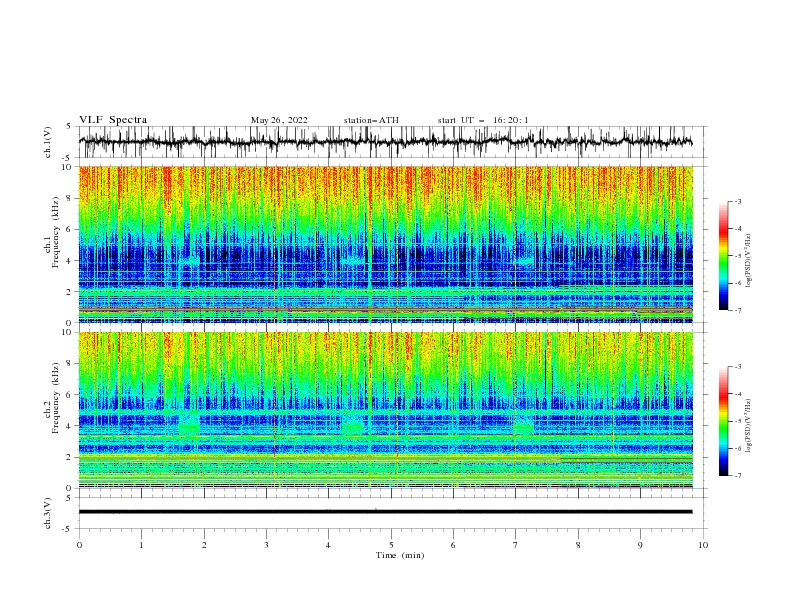The height and width of the screenshot is (612, 792).
Task: Click the "8" kHz tick of ch.1 spectrogram
Action: [x=69, y=198]
